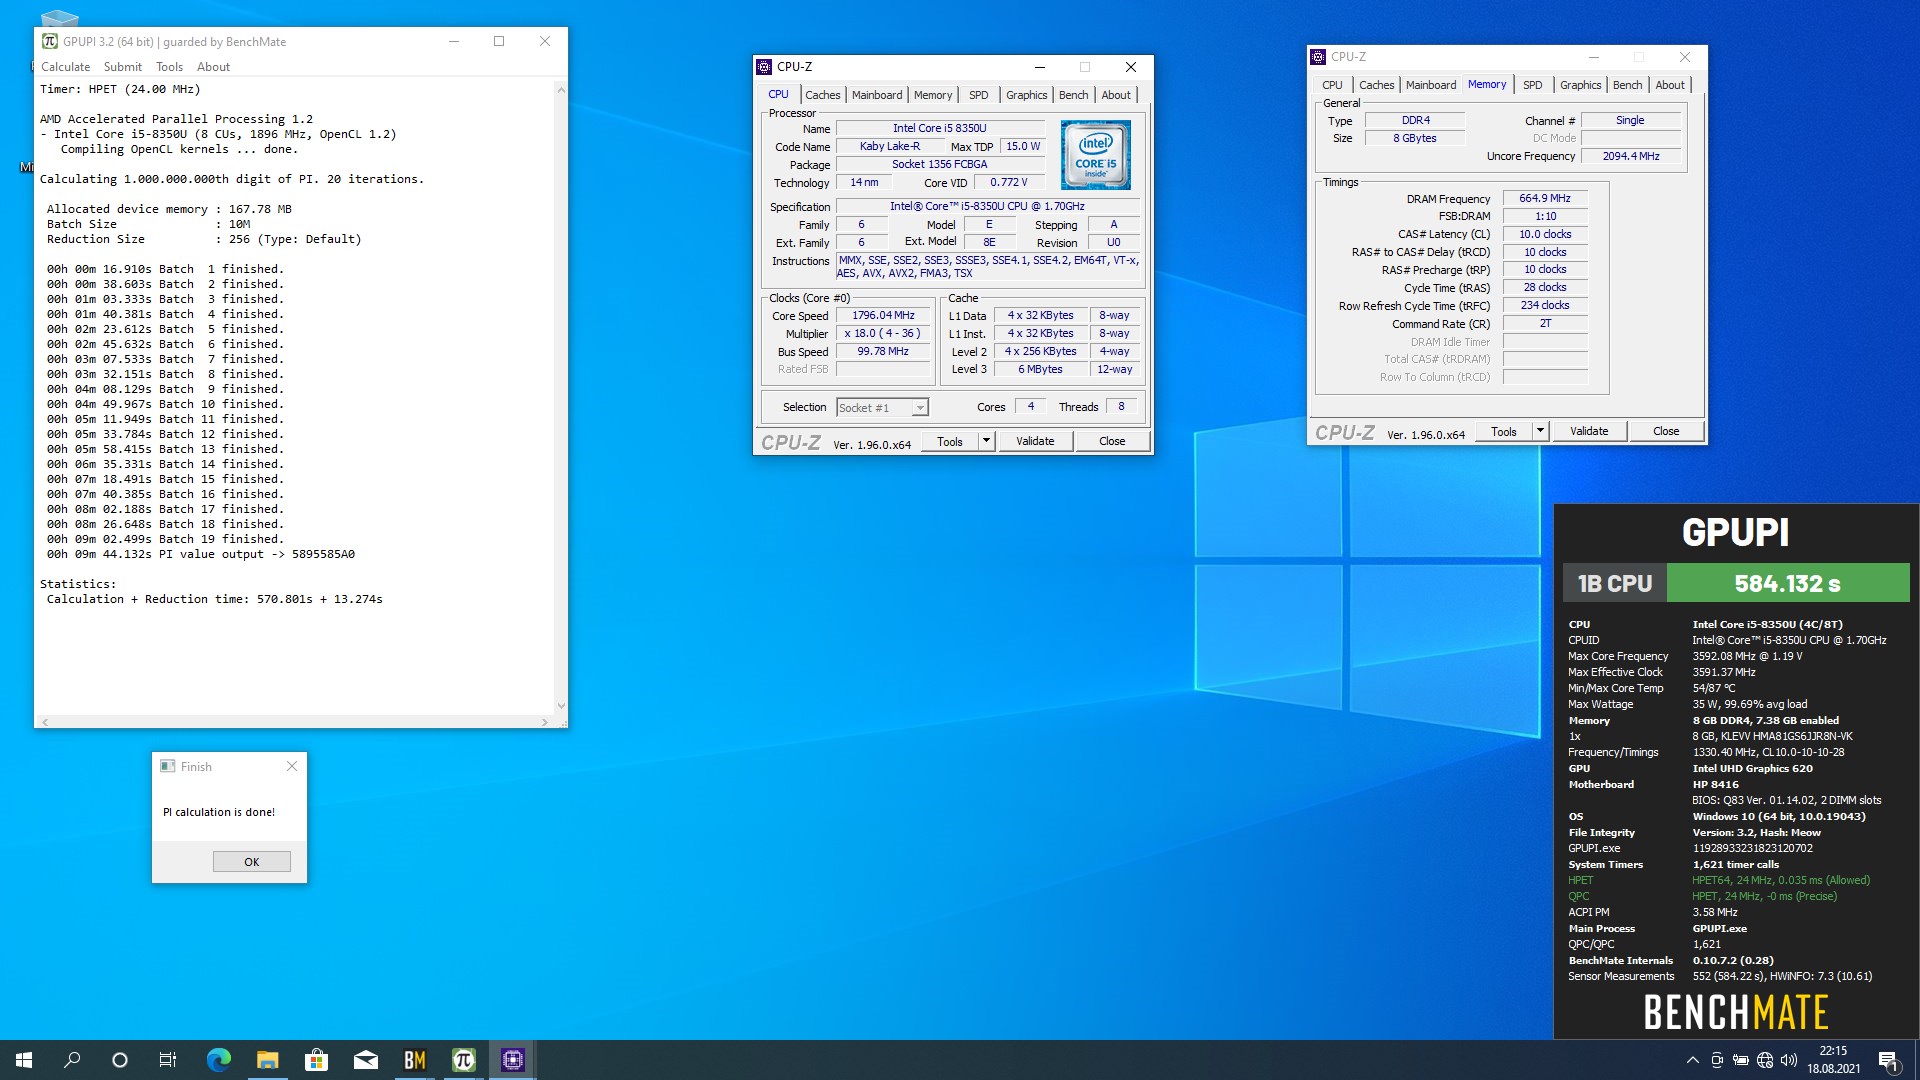Close the Finish dialog
The width and height of the screenshot is (1920, 1080).
click(x=292, y=766)
